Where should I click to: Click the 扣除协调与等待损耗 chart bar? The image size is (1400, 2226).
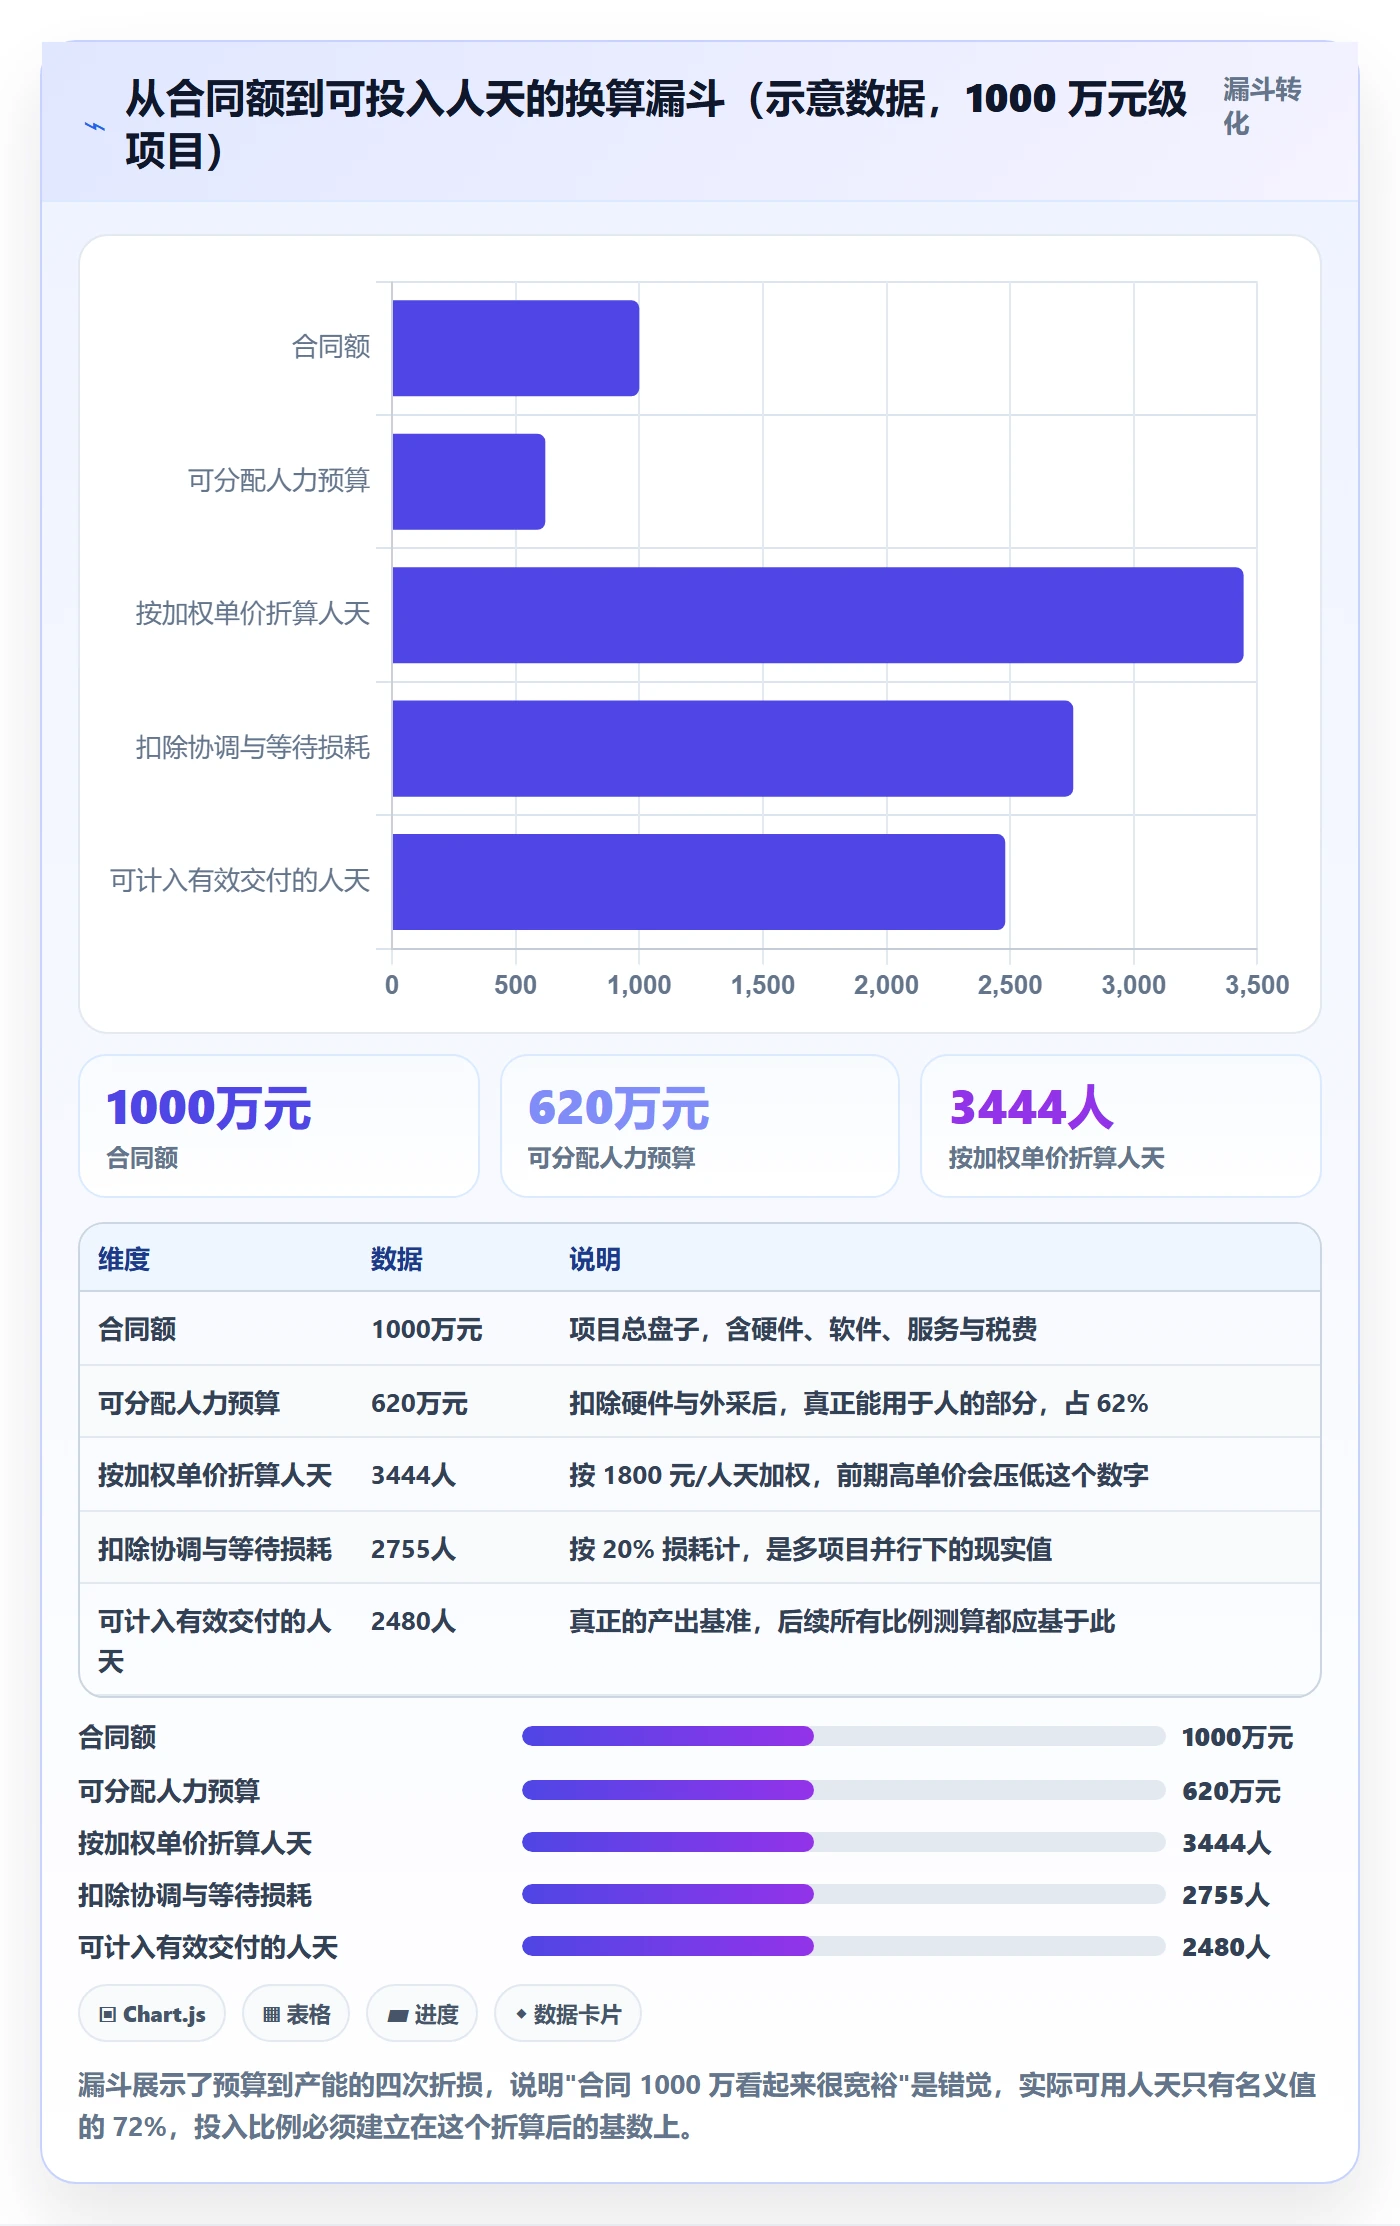(x=732, y=748)
